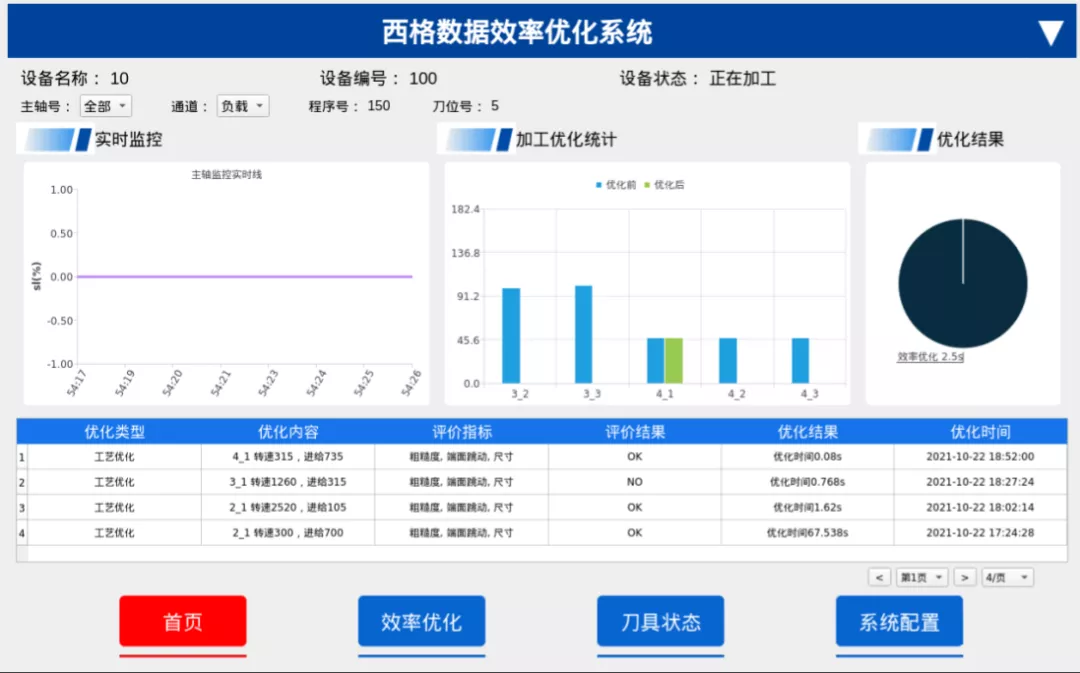Viewport: 1080px width, 673px height.
Task: Select table row 2 with NO result
Action: (541, 482)
